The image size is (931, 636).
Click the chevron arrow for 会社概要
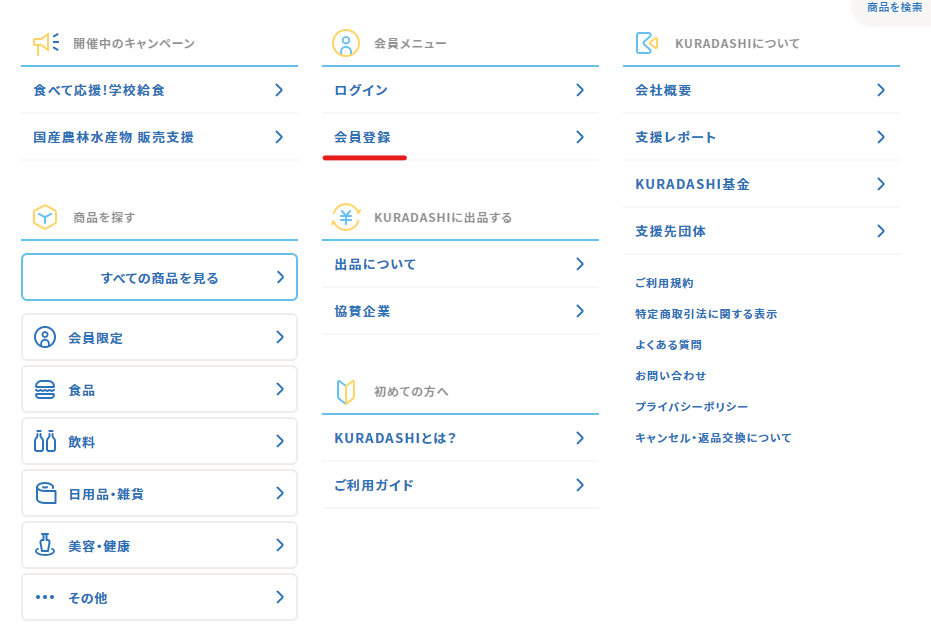click(881, 90)
